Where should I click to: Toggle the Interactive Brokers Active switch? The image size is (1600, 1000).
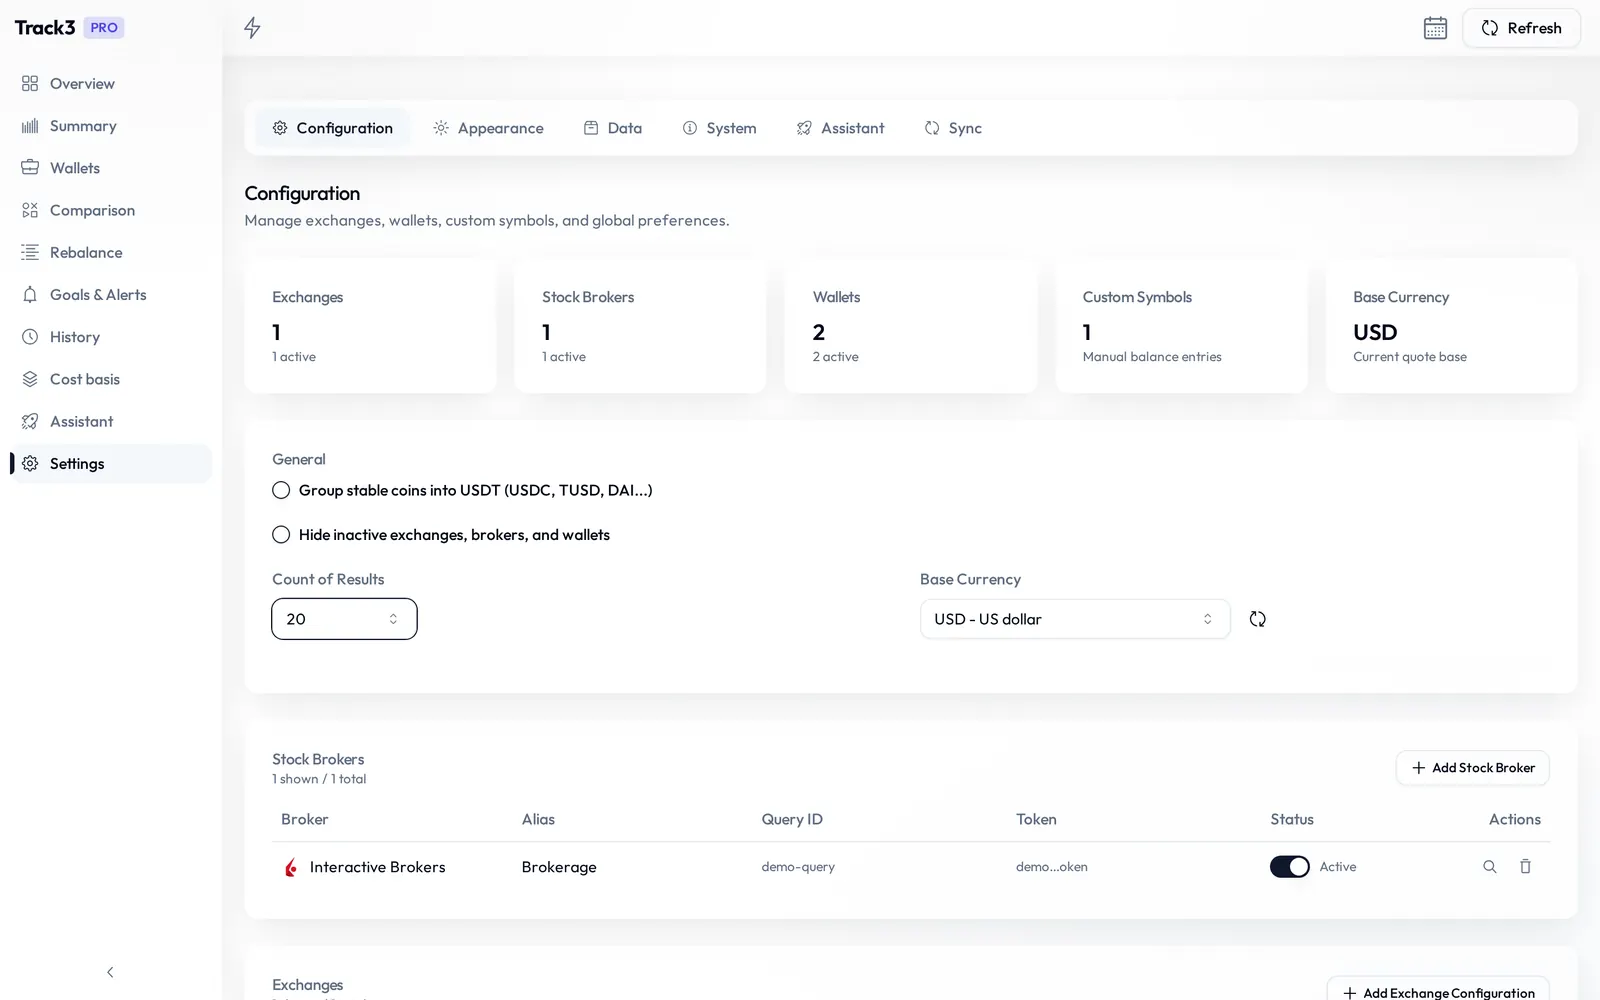pyautogui.click(x=1290, y=867)
